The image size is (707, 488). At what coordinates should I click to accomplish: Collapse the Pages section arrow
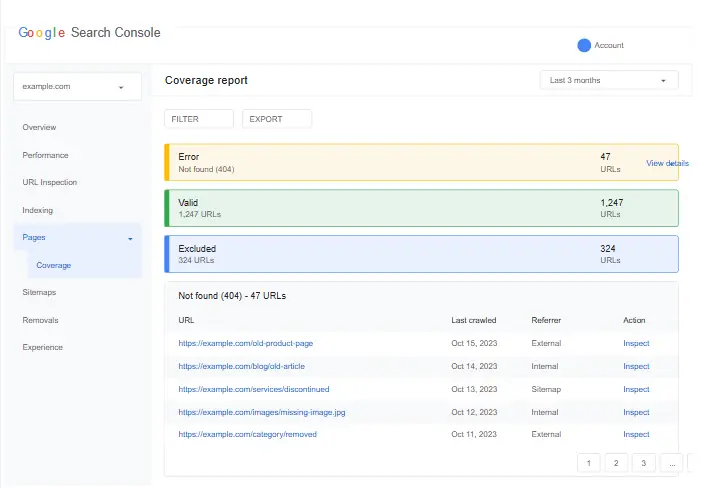(130, 239)
